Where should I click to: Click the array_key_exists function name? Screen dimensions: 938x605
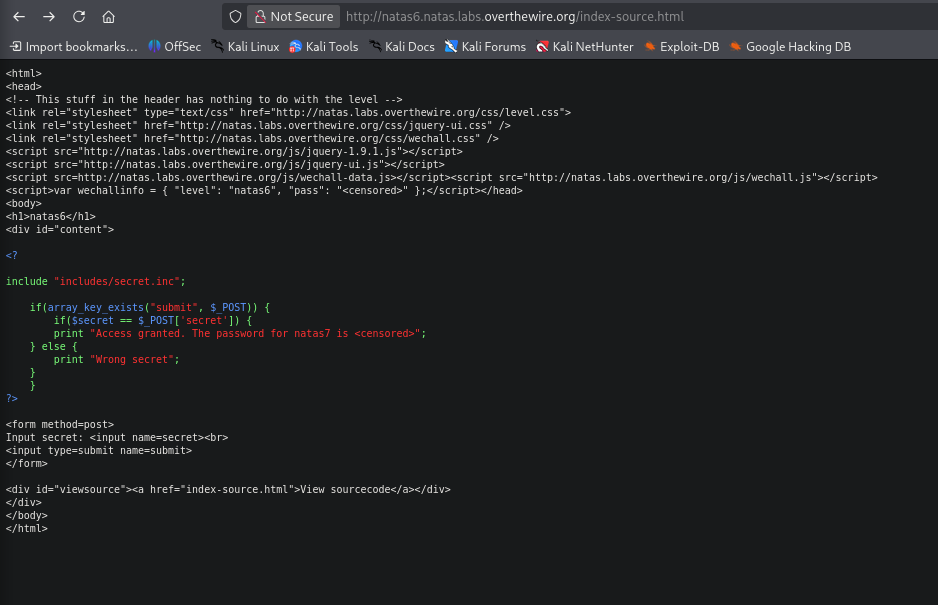pyautogui.click(x=96, y=308)
